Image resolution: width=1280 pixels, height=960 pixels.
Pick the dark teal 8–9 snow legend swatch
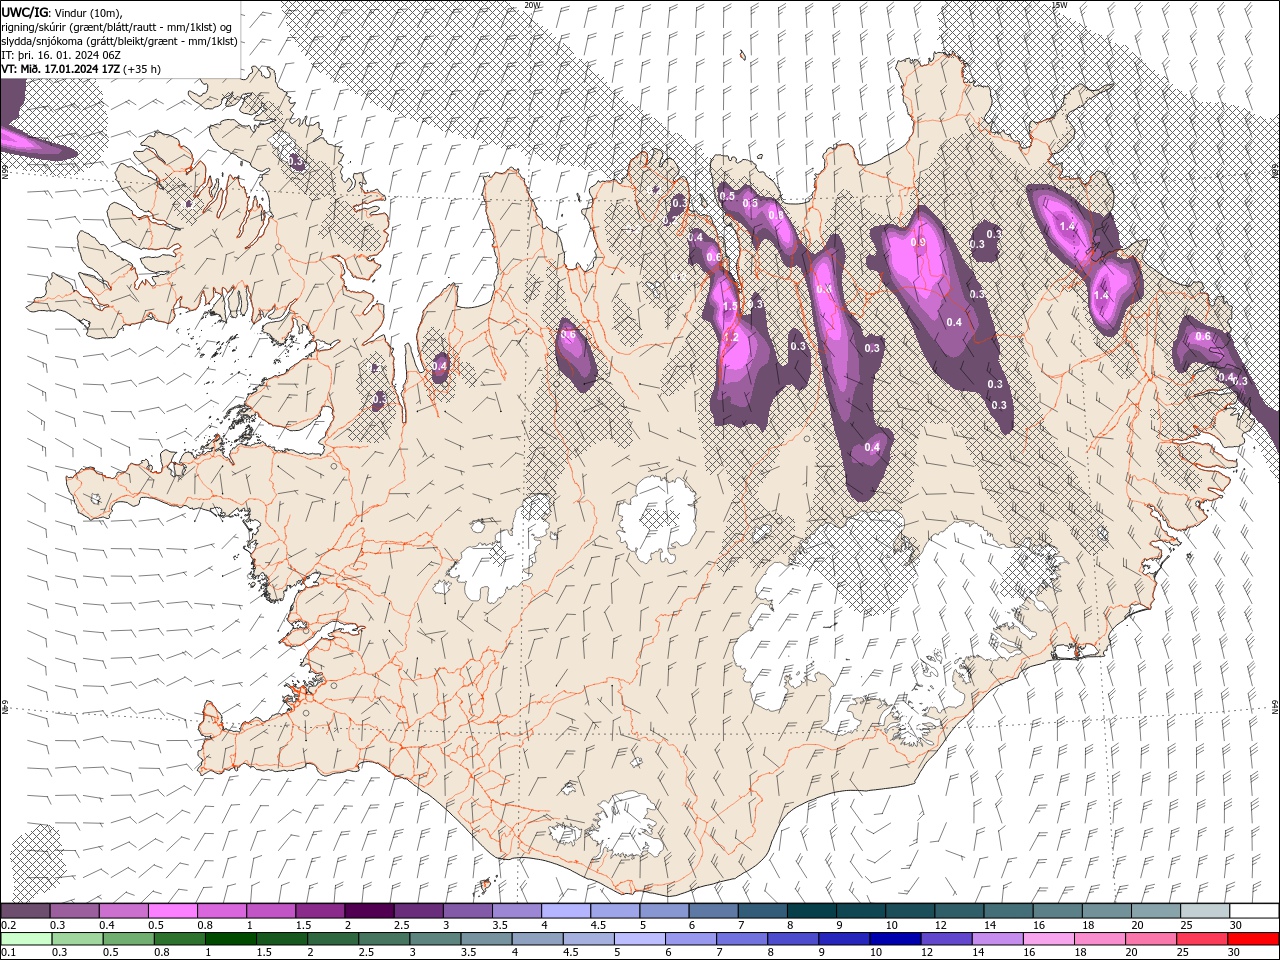pyautogui.click(x=812, y=911)
